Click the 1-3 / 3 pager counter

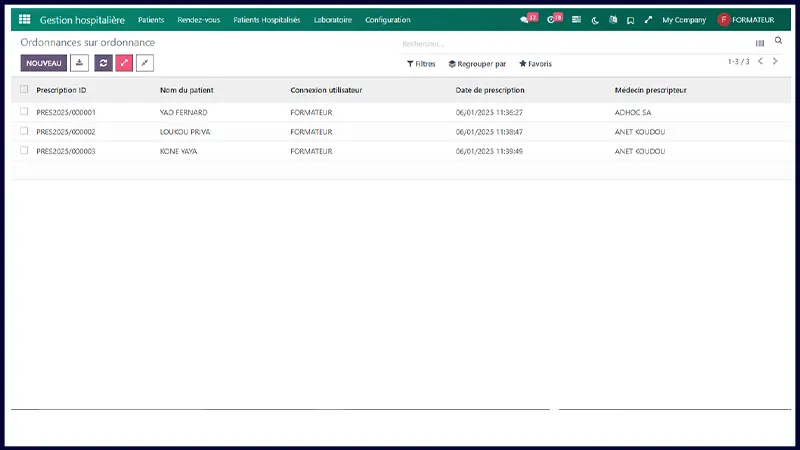738,61
